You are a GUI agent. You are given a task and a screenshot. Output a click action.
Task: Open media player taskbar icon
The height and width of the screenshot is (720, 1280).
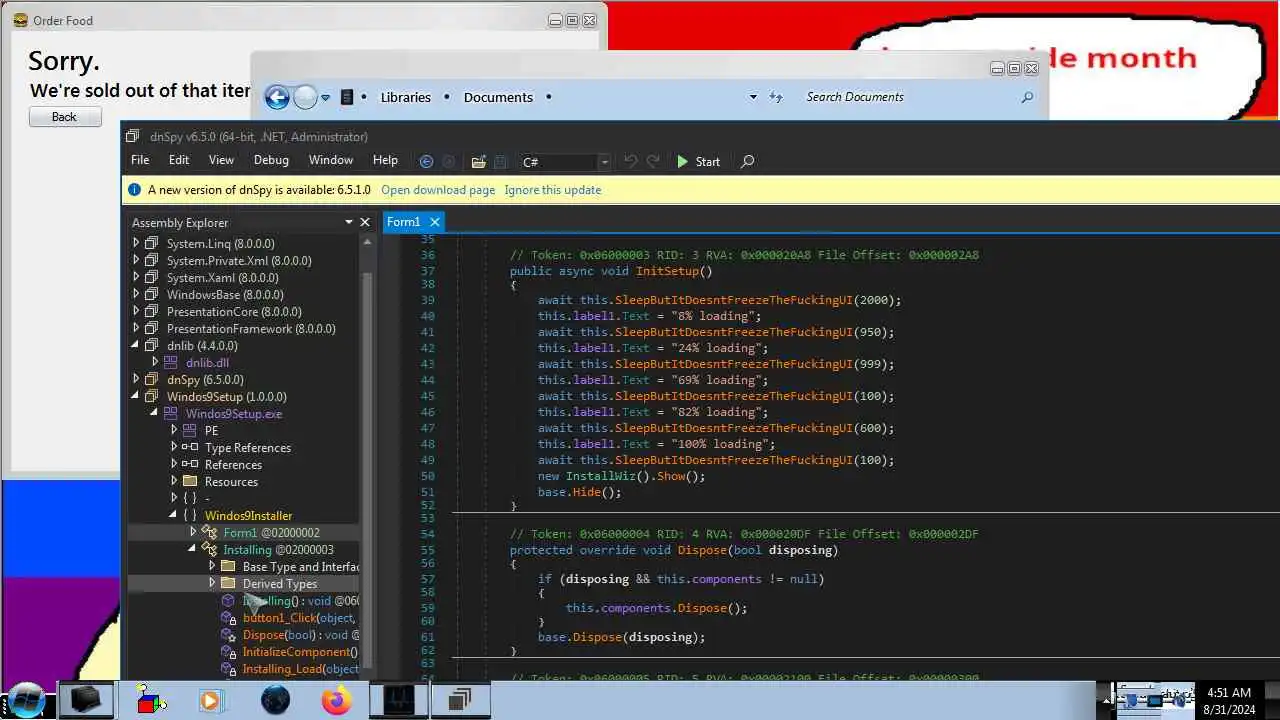pos(210,700)
